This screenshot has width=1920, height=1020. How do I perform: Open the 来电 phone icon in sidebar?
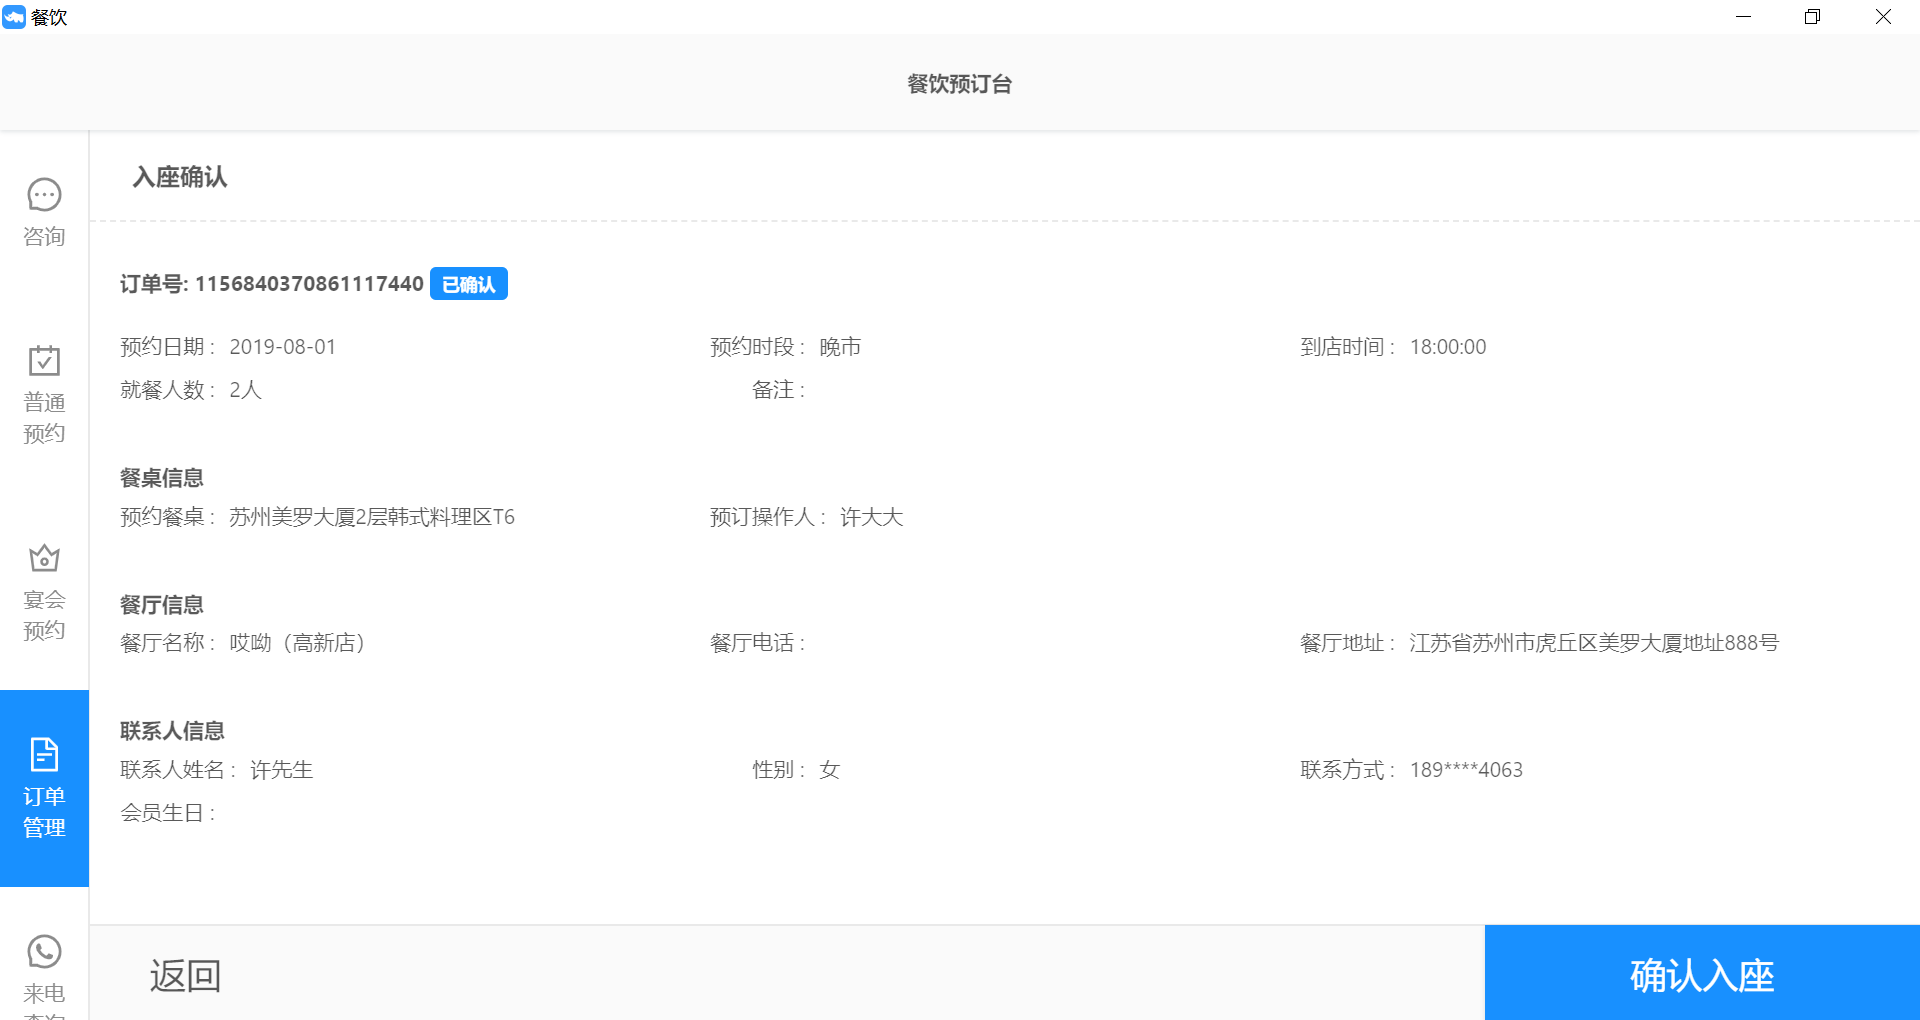pyautogui.click(x=44, y=951)
